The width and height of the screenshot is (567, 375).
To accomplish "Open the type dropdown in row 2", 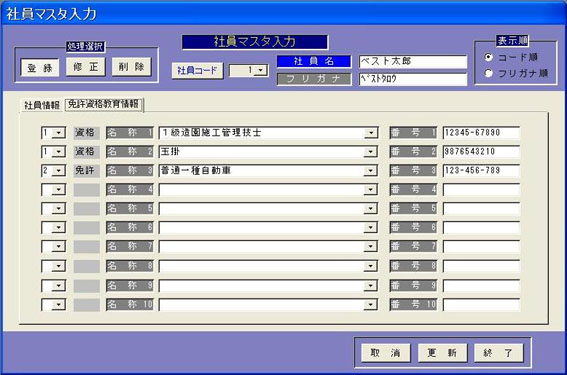I will (x=59, y=152).
